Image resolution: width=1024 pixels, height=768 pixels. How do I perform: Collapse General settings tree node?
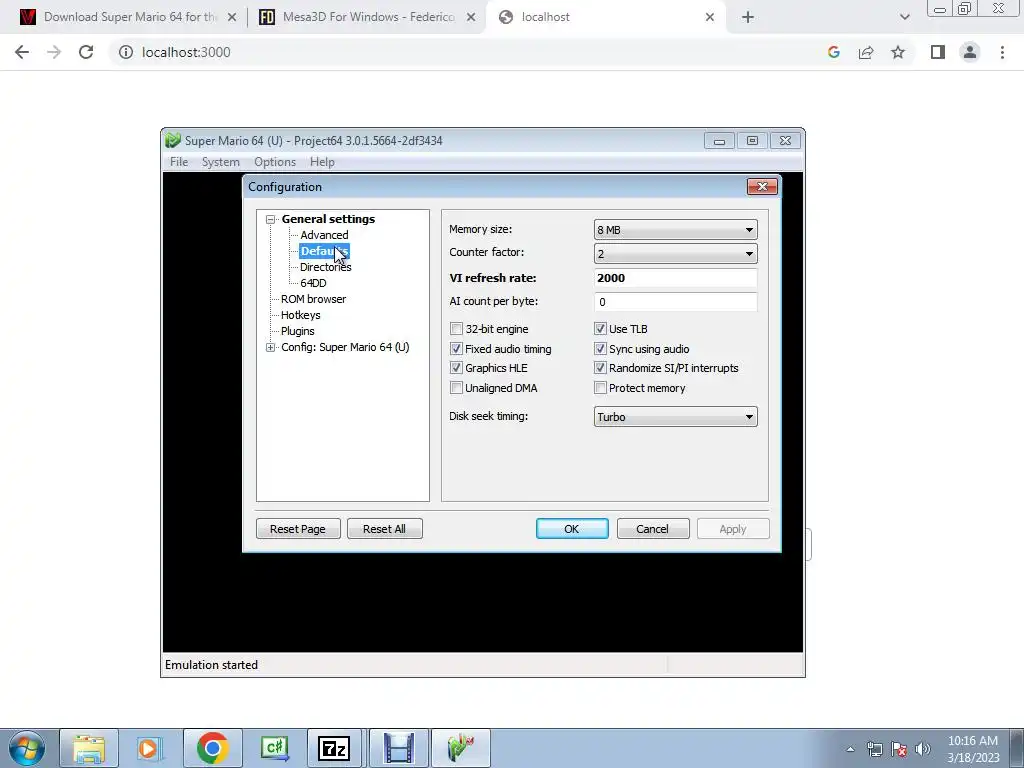pos(270,219)
